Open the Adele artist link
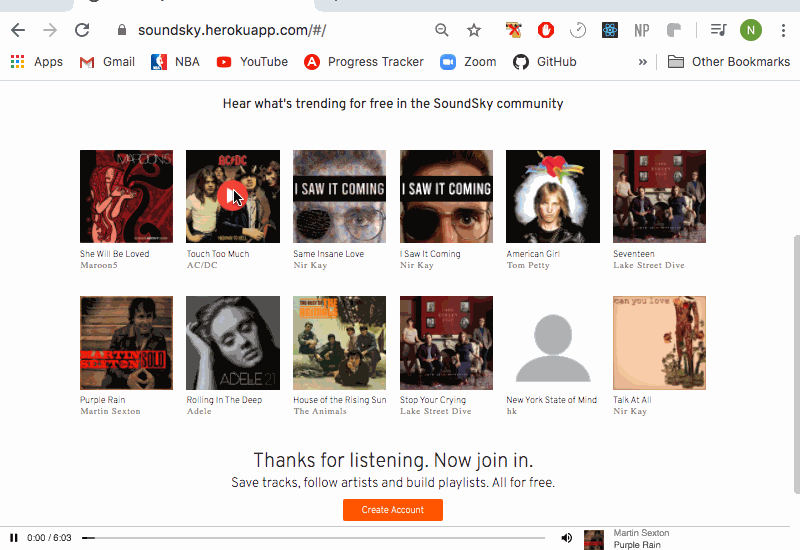Image resolution: width=800 pixels, height=550 pixels. pos(199,411)
